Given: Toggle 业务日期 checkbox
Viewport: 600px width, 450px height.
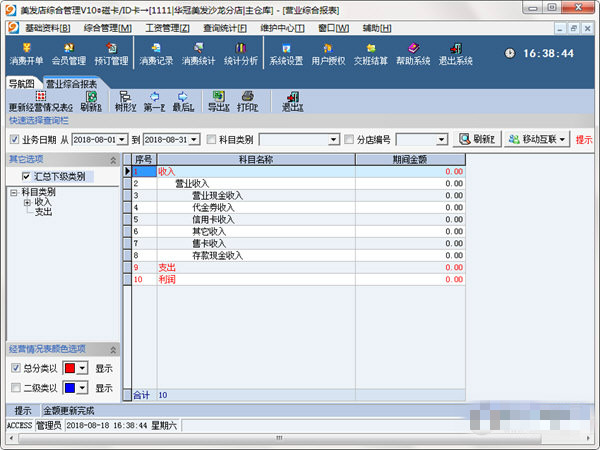Looking at the screenshot, I should coord(15,139).
